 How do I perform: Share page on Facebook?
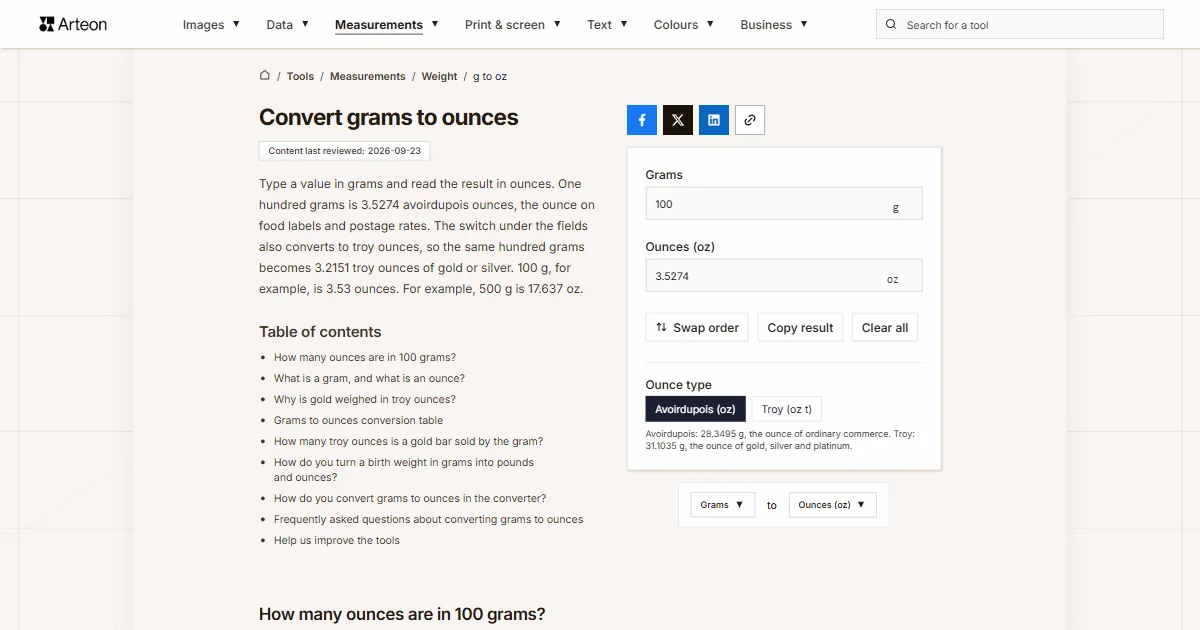(642, 120)
